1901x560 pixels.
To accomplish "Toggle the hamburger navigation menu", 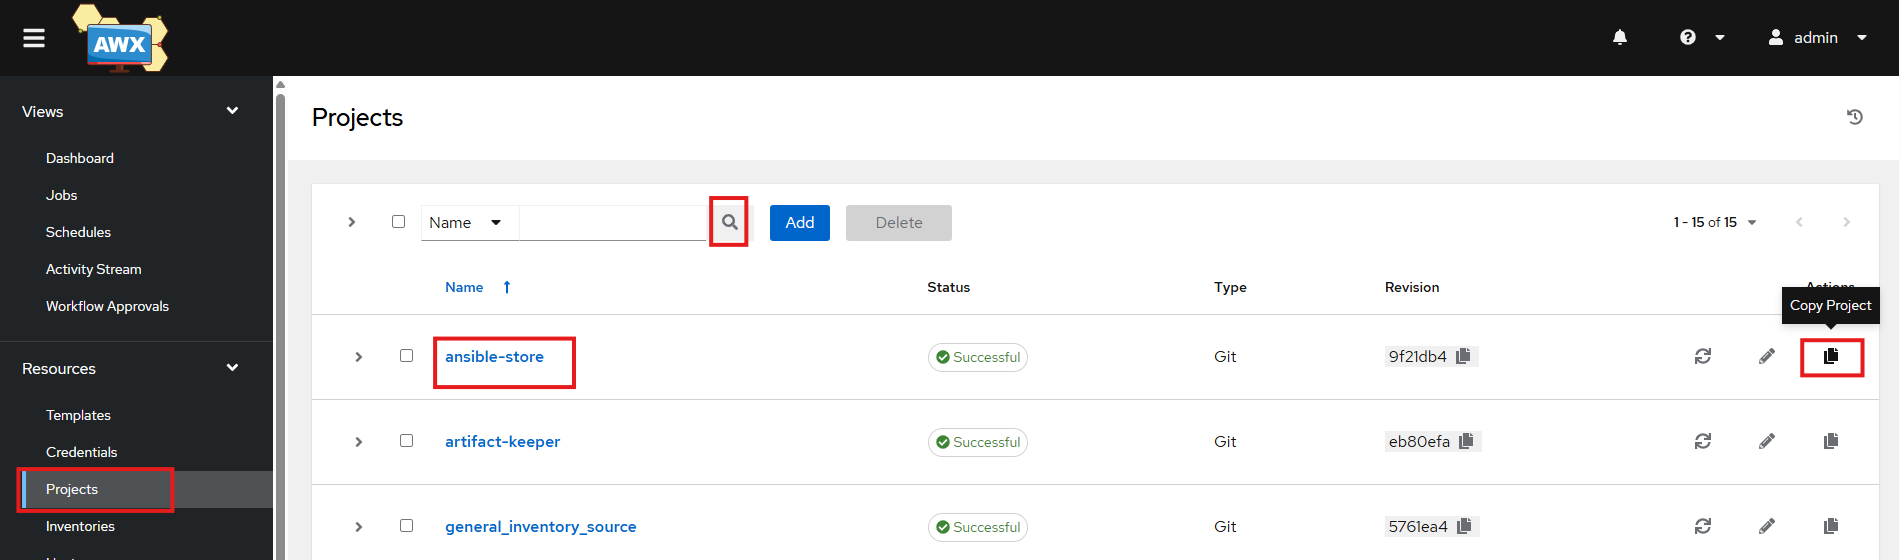I will coord(34,38).
